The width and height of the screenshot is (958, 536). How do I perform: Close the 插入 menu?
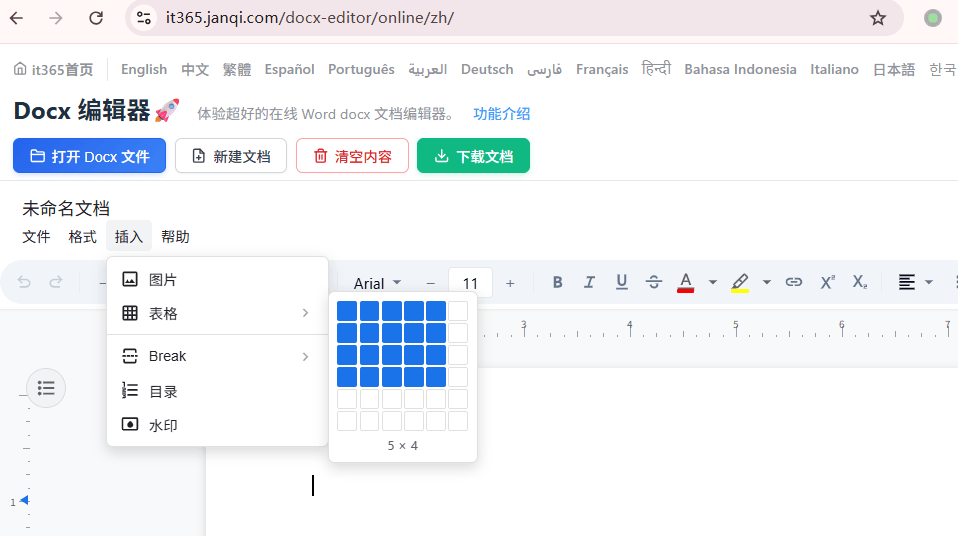129,237
